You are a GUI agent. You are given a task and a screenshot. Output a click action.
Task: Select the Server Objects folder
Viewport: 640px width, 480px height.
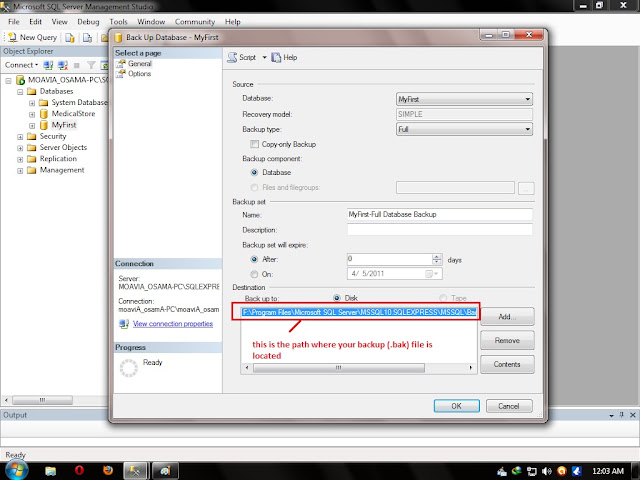coord(63,147)
